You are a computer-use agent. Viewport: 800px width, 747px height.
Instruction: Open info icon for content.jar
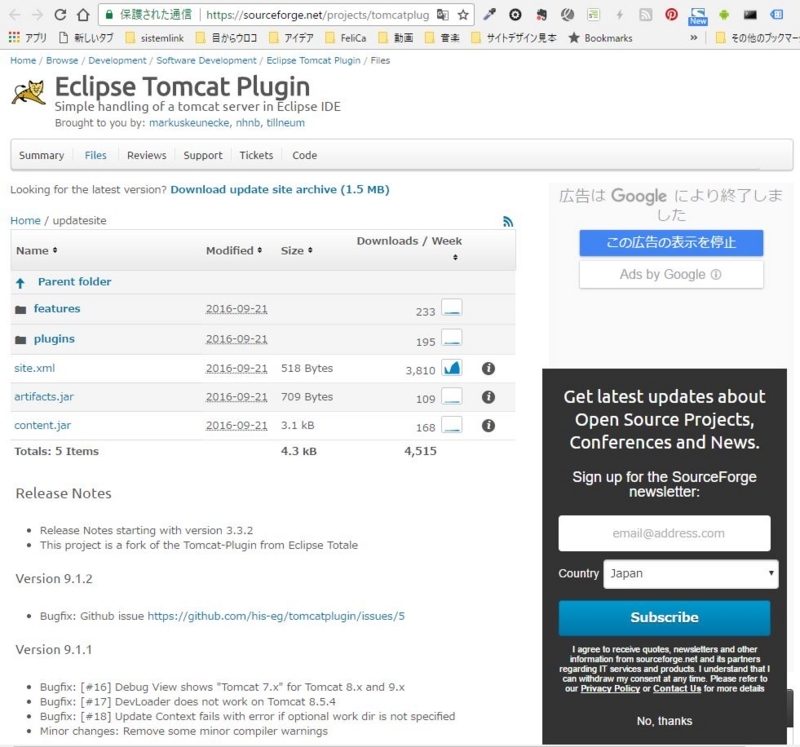click(x=488, y=426)
